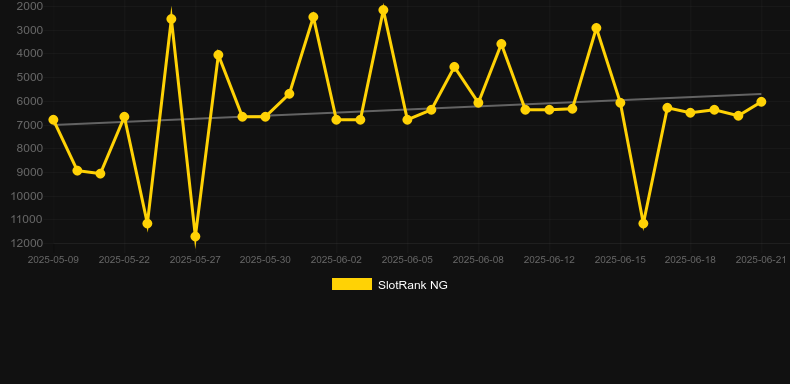Select the peak point just before 2025-06-02
790x384 pixels.
tap(313, 17)
